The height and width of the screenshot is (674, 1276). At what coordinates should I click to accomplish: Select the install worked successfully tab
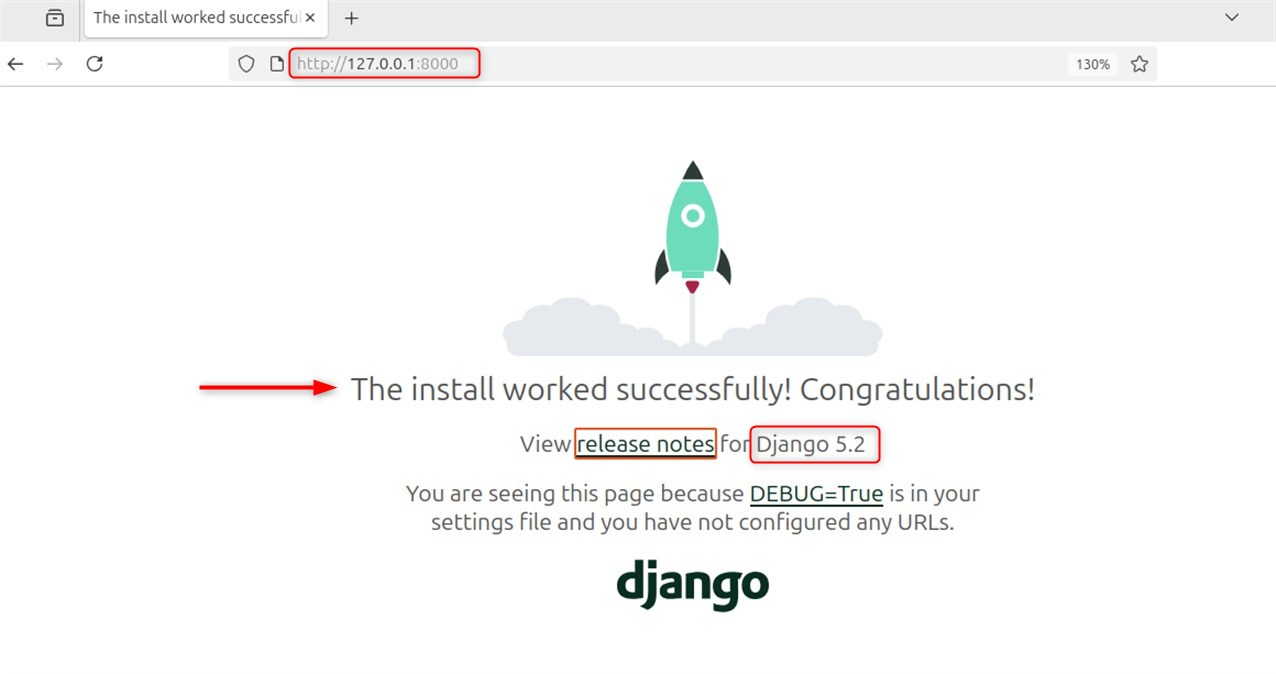point(190,17)
